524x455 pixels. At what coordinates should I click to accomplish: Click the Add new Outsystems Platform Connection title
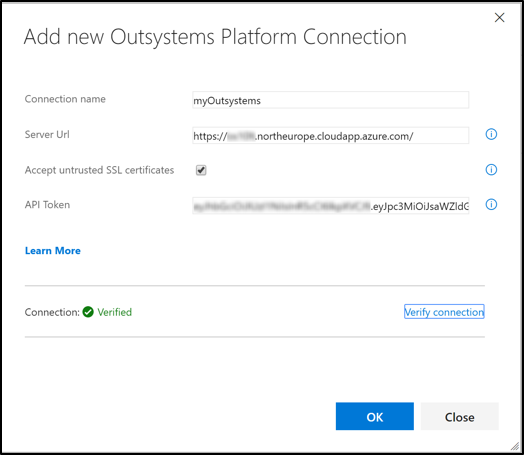pyautogui.click(x=215, y=37)
